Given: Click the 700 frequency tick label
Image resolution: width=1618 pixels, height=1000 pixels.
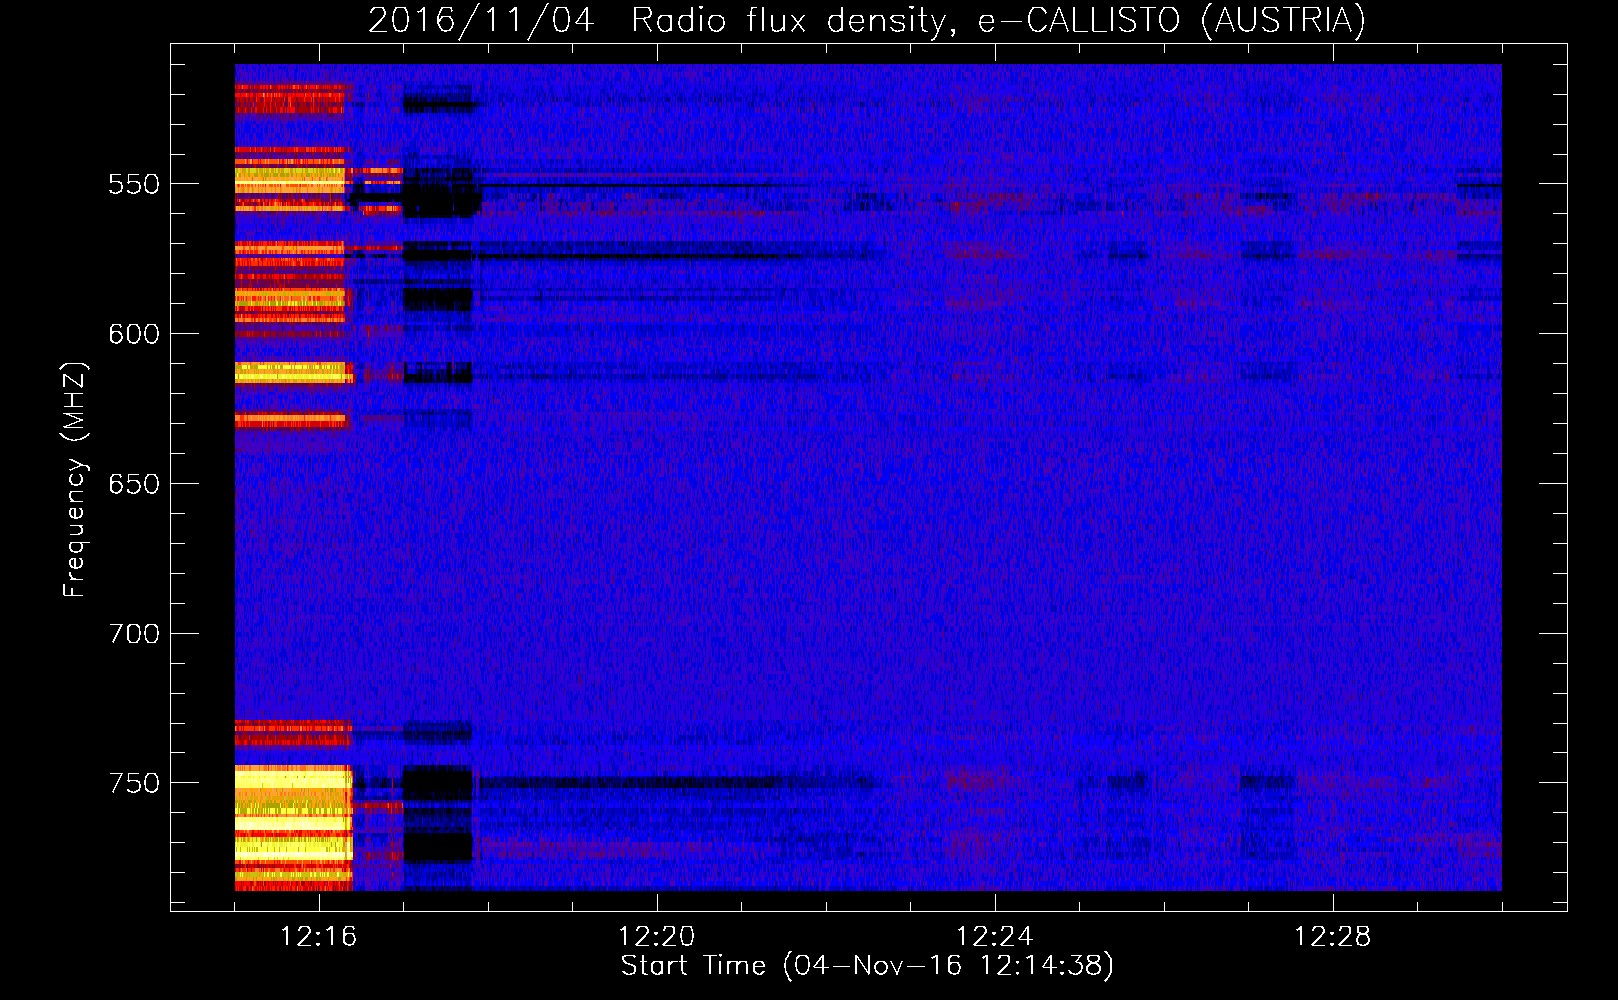Looking at the screenshot, I should (x=134, y=633).
